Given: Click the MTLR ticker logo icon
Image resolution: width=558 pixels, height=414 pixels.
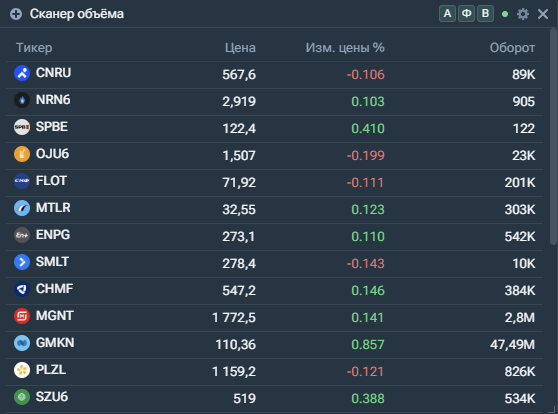Looking at the screenshot, I should point(22,208).
